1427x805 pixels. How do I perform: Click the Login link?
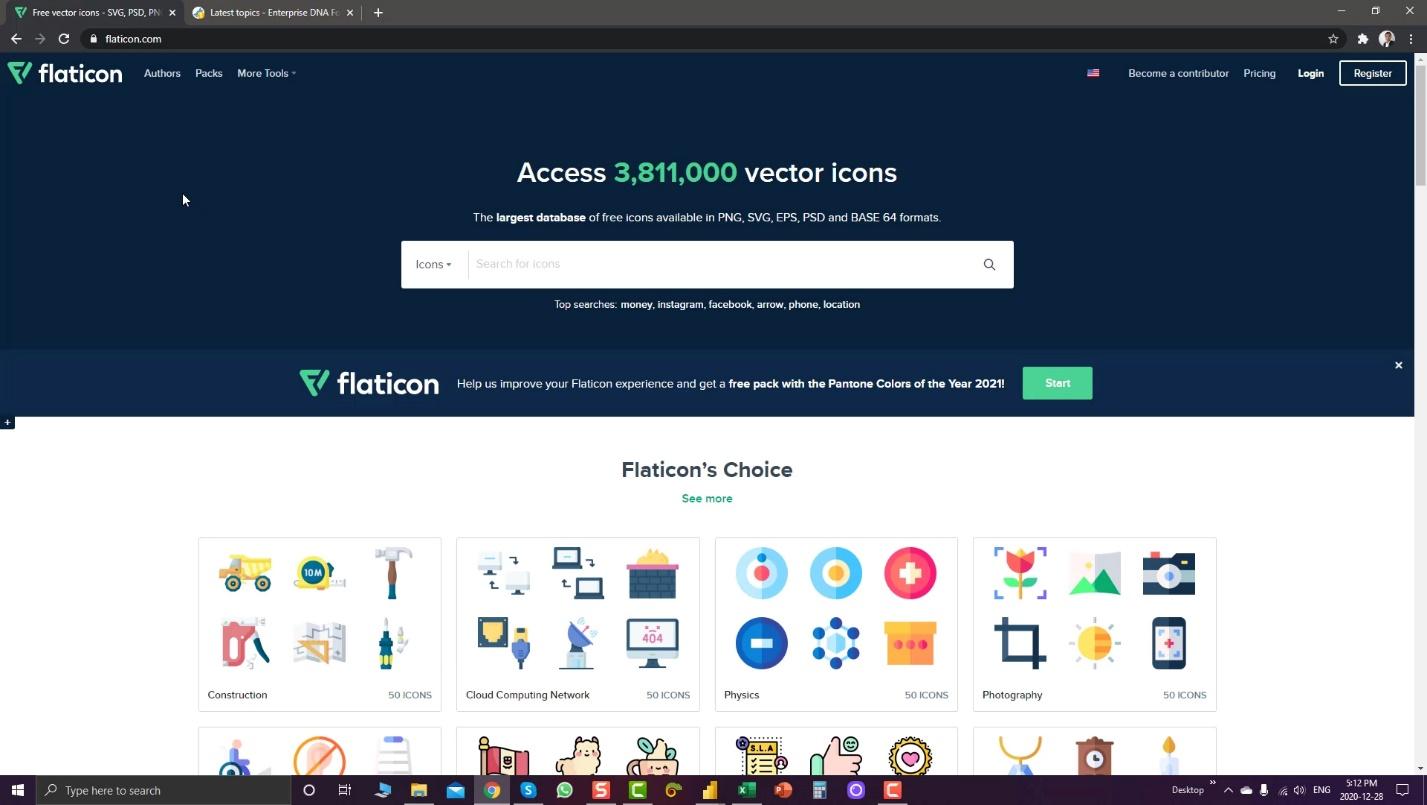(x=1310, y=73)
